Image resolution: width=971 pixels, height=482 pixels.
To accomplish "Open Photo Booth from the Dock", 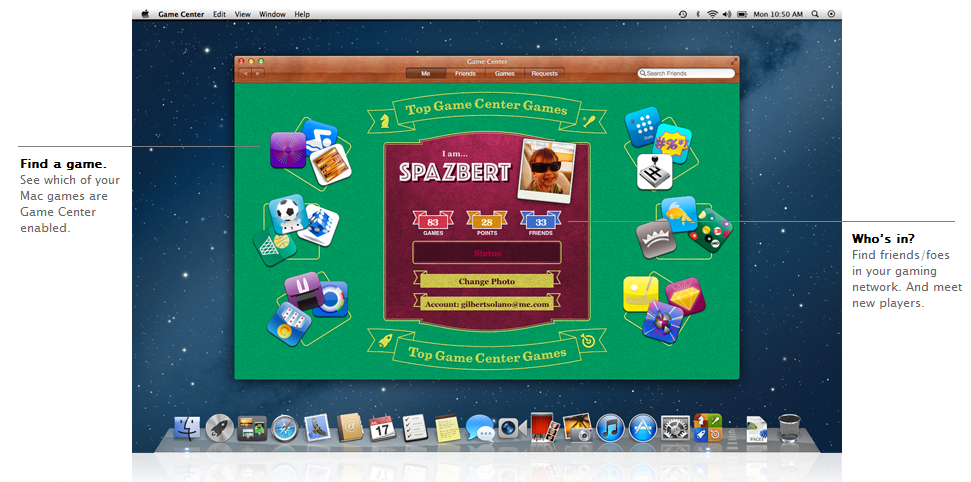I will click(546, 428).
